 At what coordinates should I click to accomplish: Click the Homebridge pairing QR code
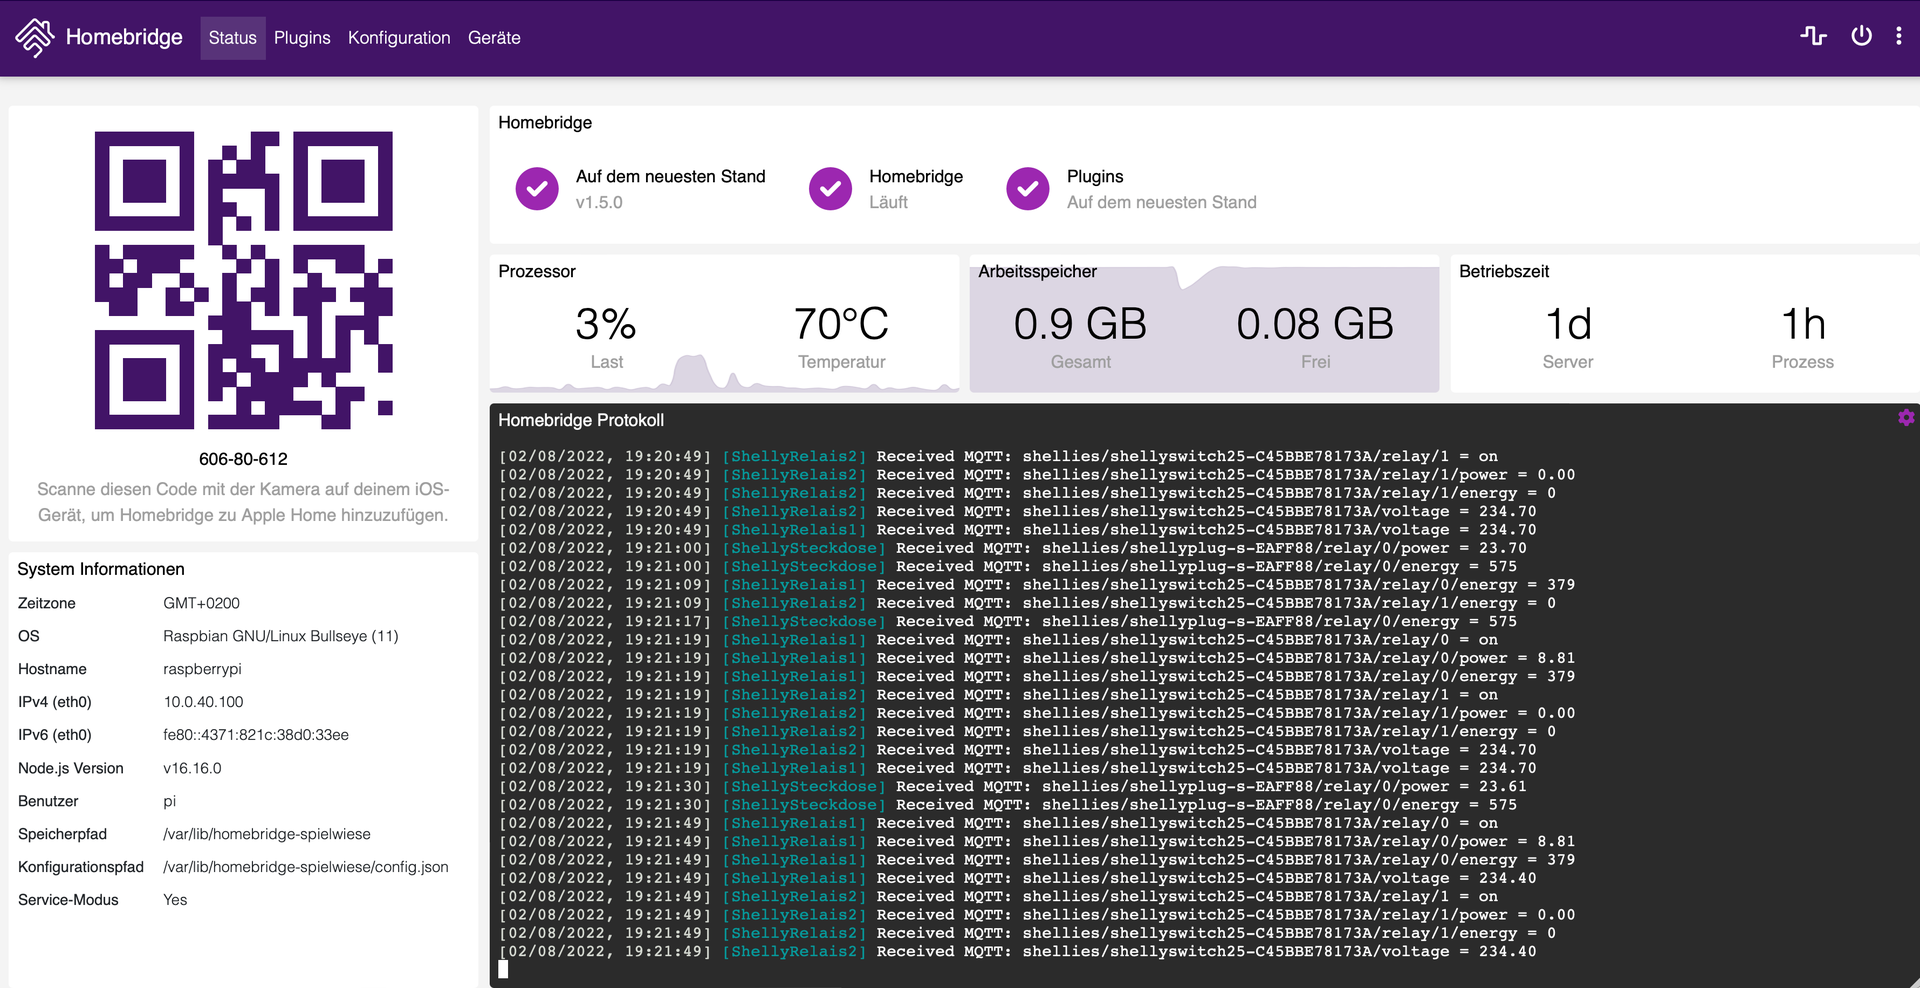[243, 280]
